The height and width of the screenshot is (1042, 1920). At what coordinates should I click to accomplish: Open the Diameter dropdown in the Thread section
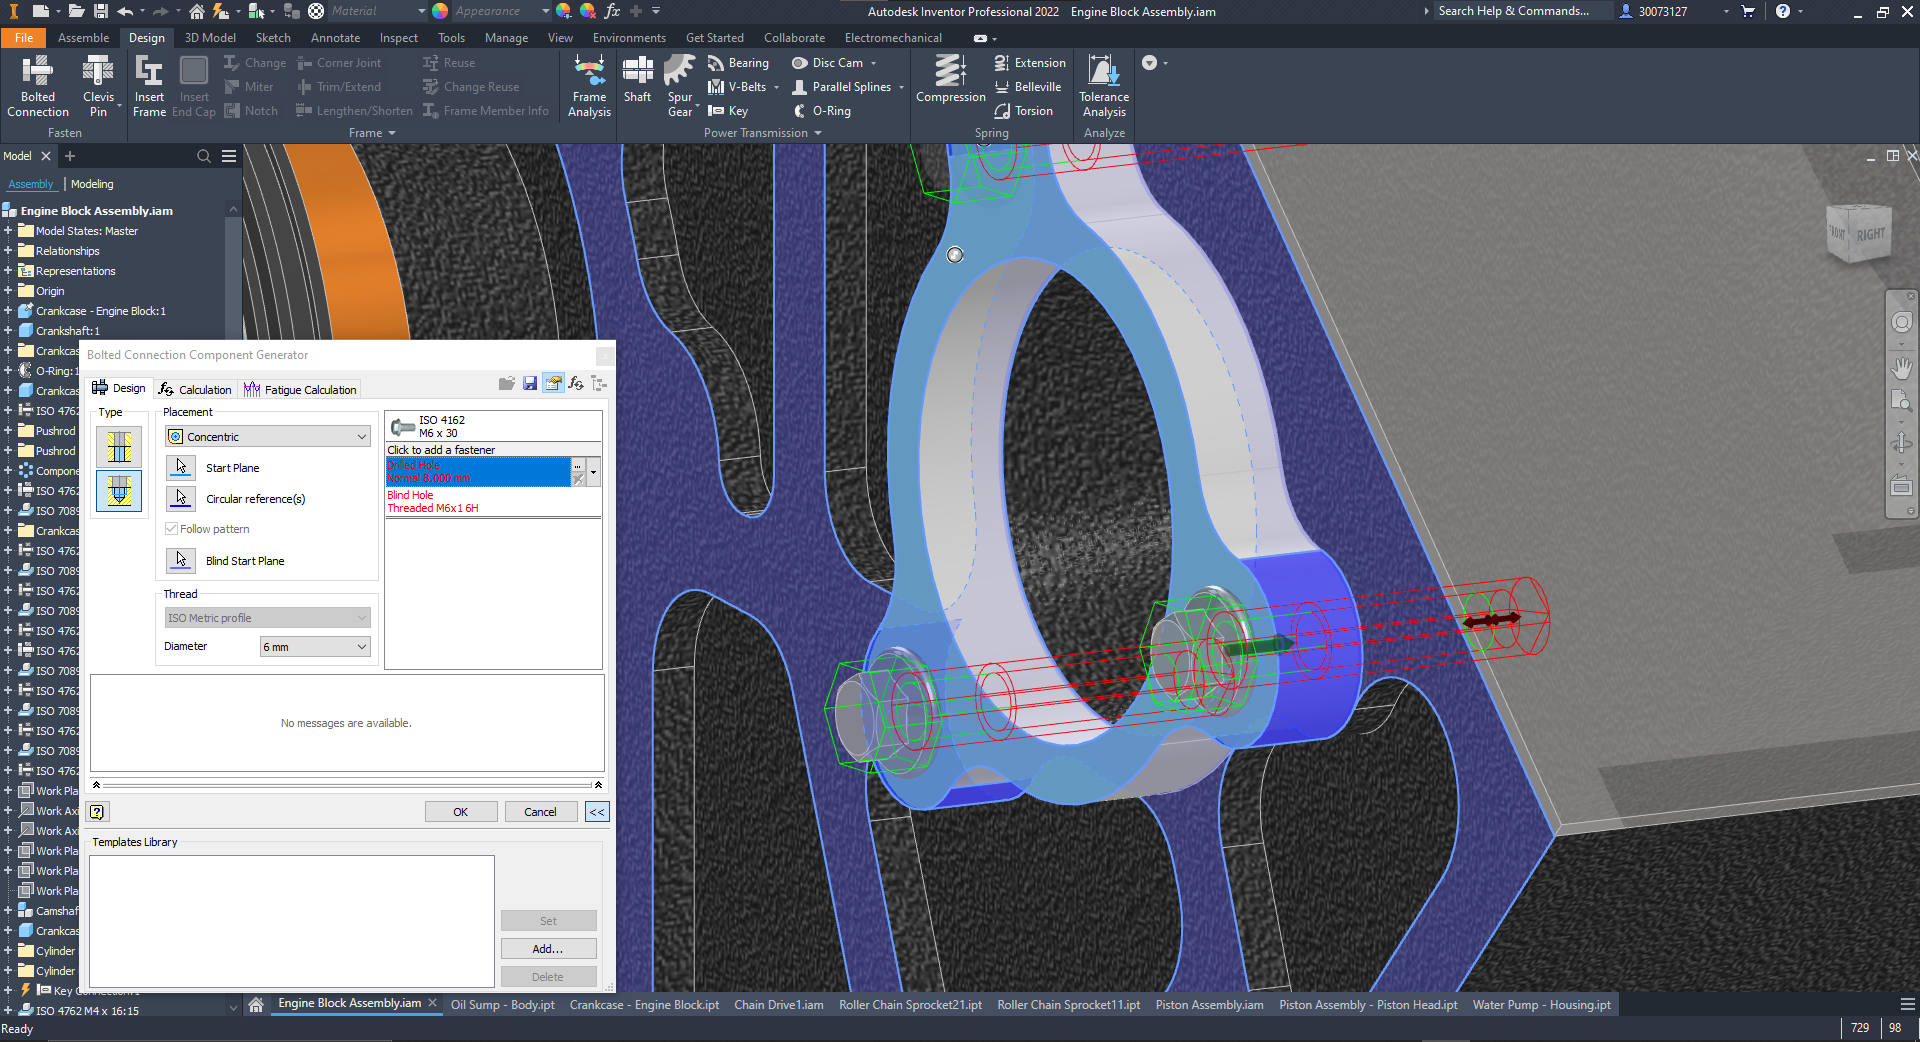[x=314, y=646]
